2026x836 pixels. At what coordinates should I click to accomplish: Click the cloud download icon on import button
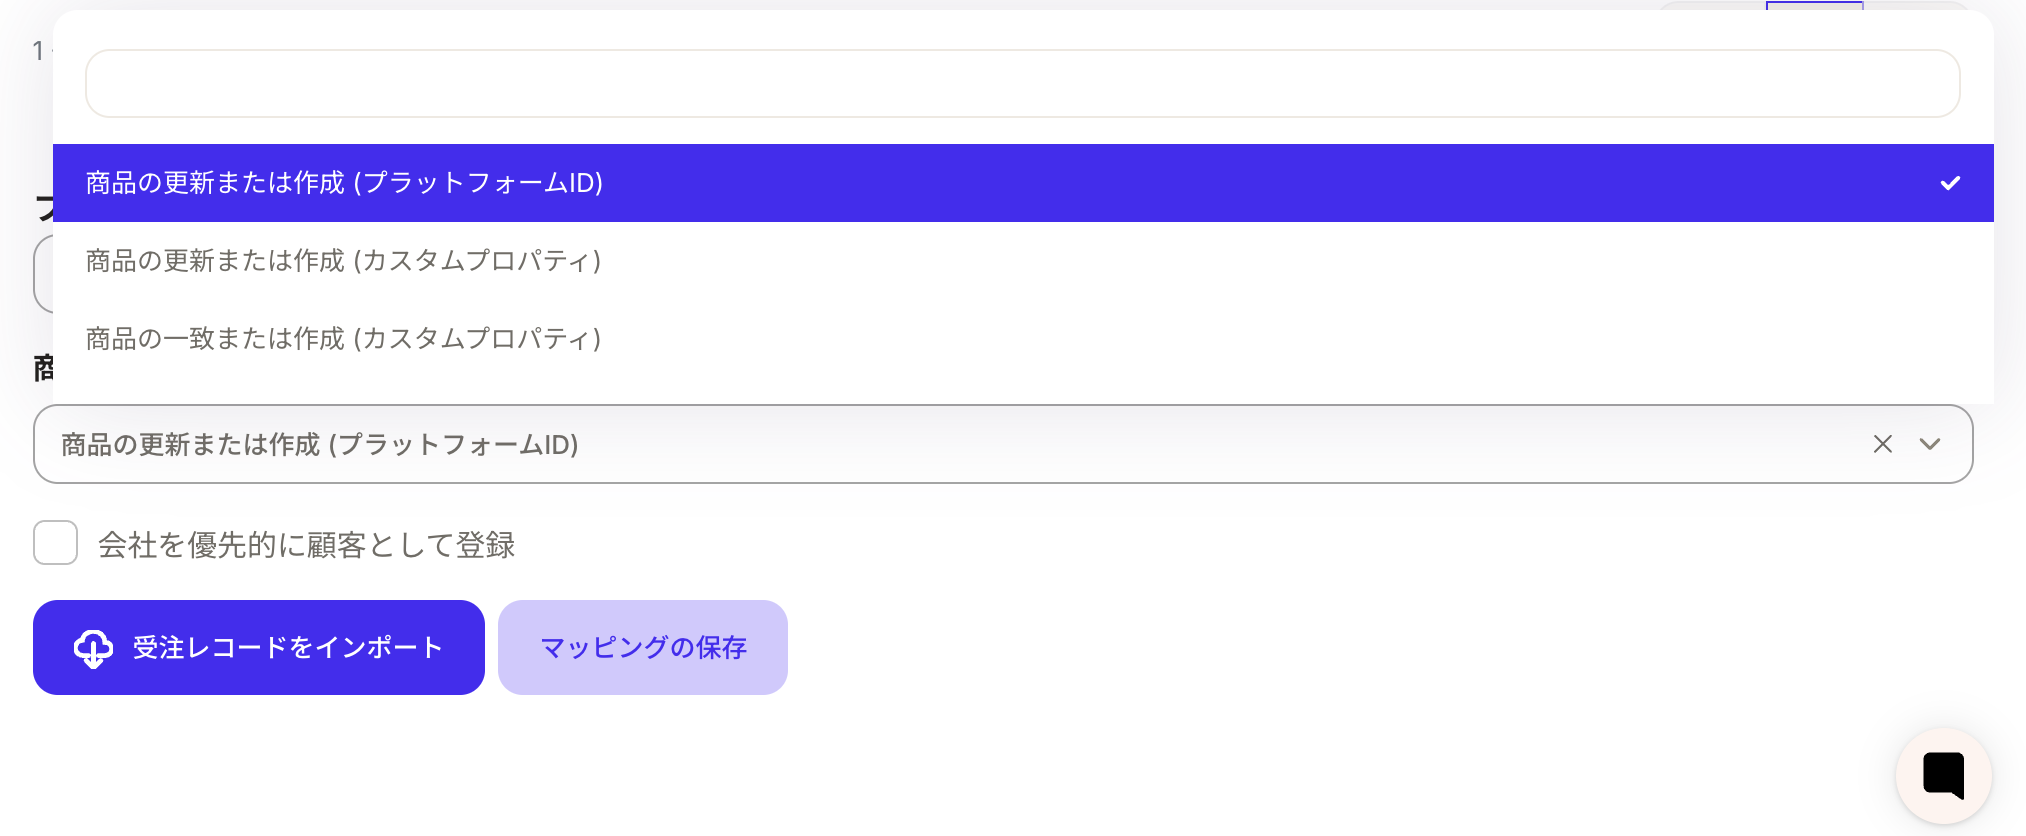pos(93,648)
